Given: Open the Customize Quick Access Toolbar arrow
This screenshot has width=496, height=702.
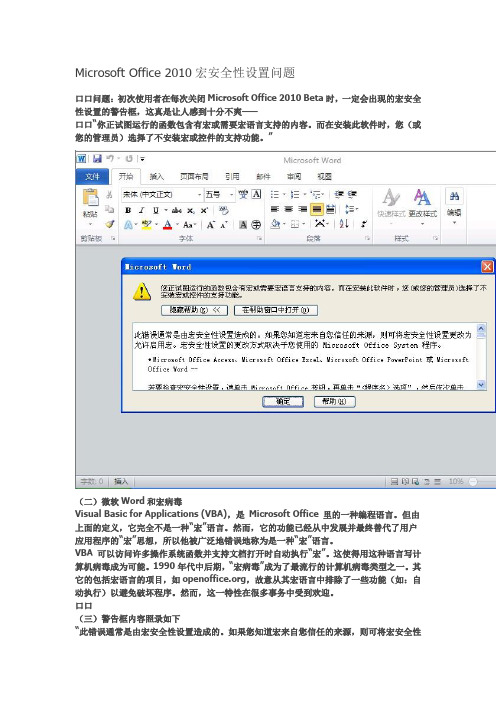Looking at the screenshot, I should click(142, 158).
